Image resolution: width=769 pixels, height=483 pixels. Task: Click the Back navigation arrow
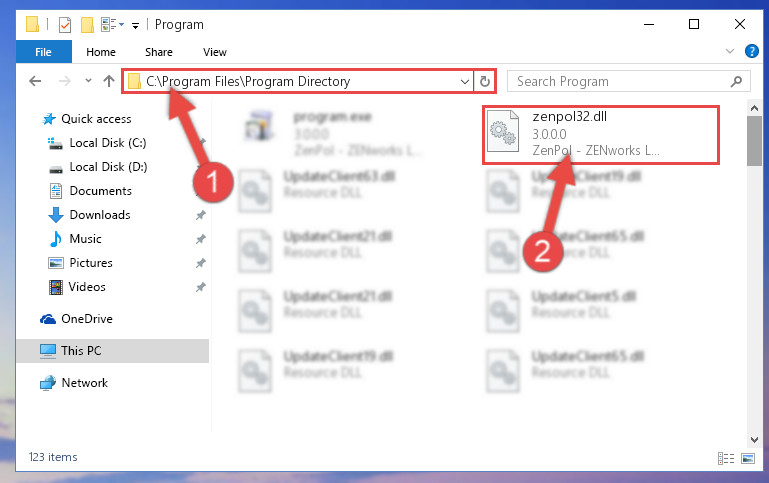pyautogui.click(x=35, y=81)
